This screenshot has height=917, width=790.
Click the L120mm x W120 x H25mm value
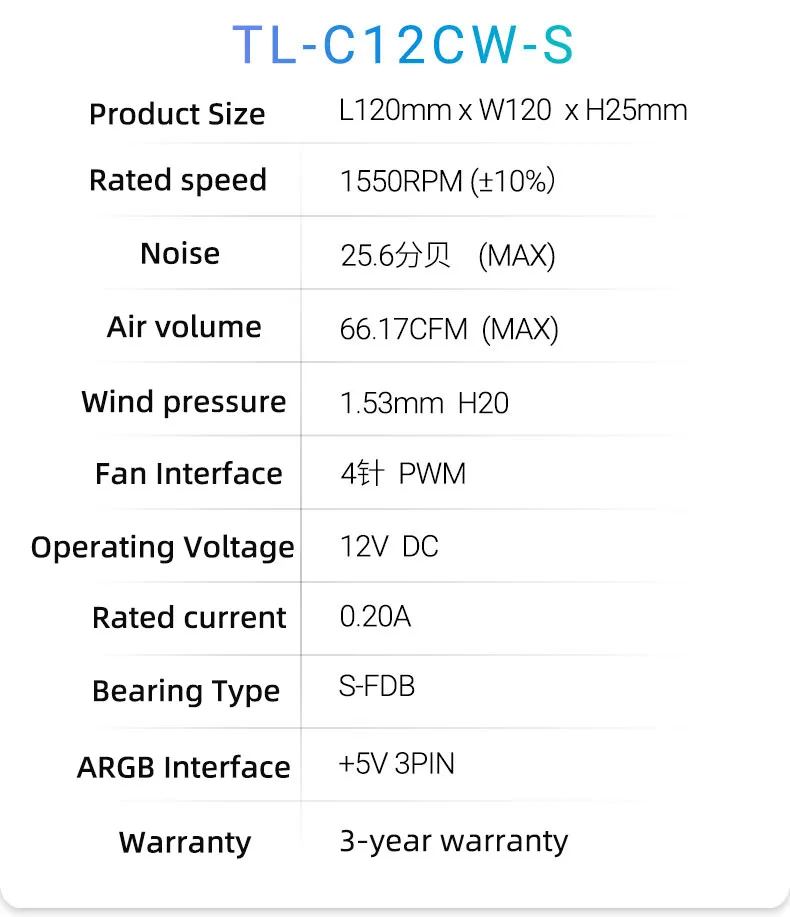point(513,110)
